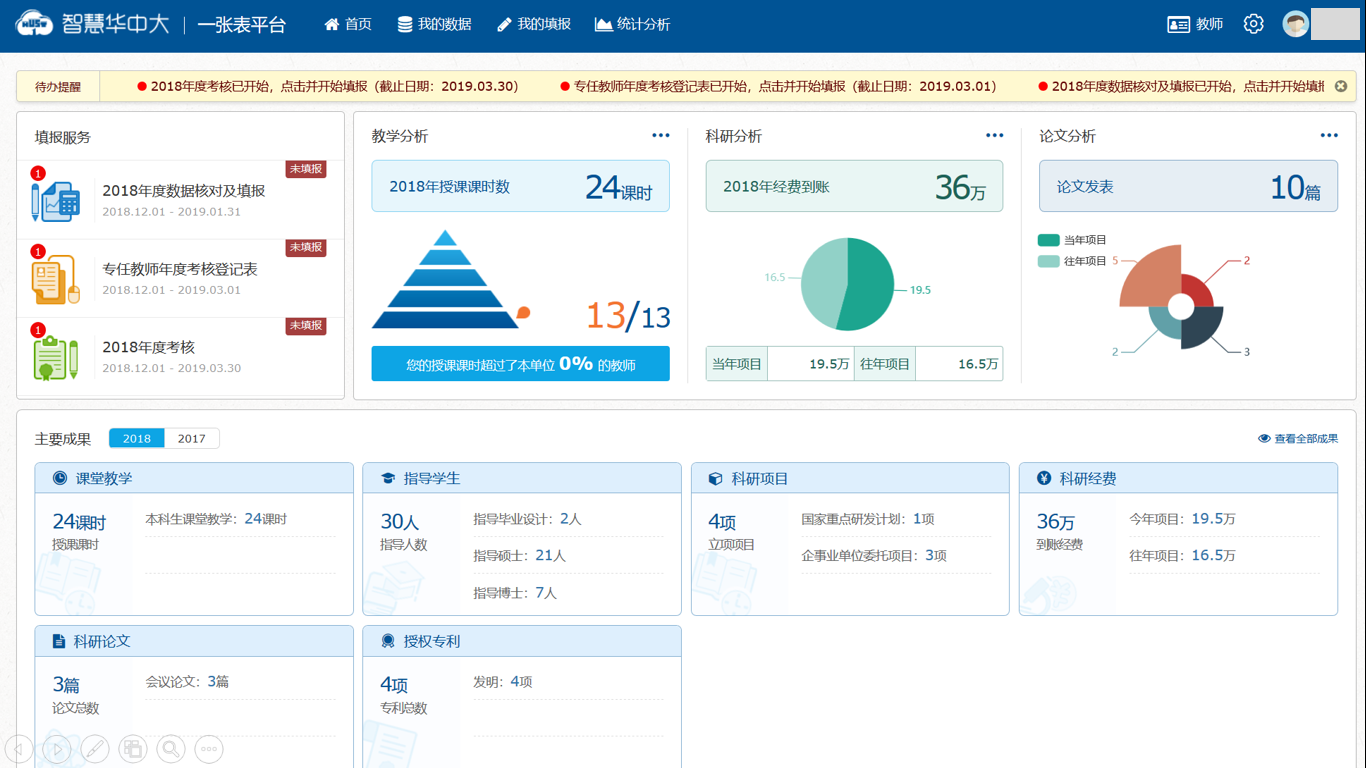Expand 科研分析 three-dot menu
This screenshot has height=768, width=1366.
click(994, 136)
